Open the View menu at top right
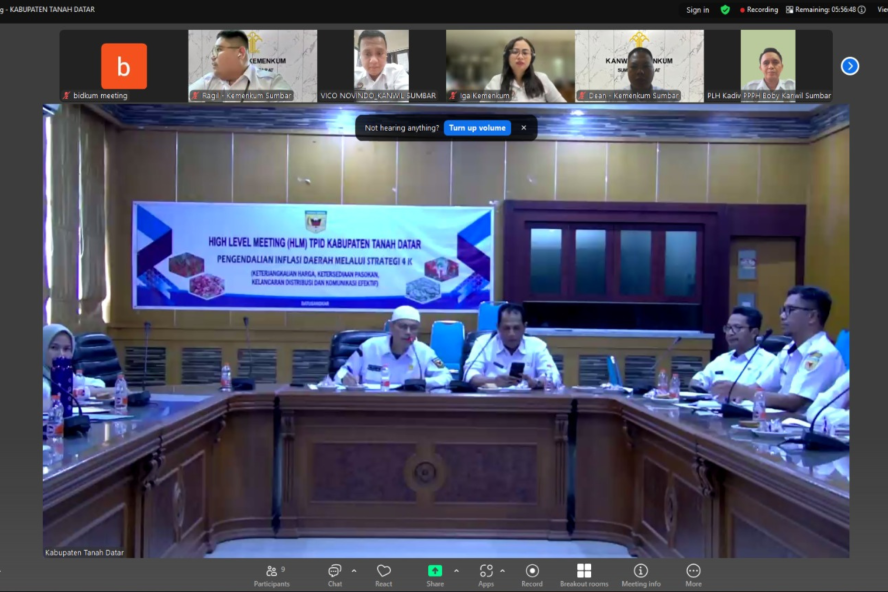 coord(881,10)
